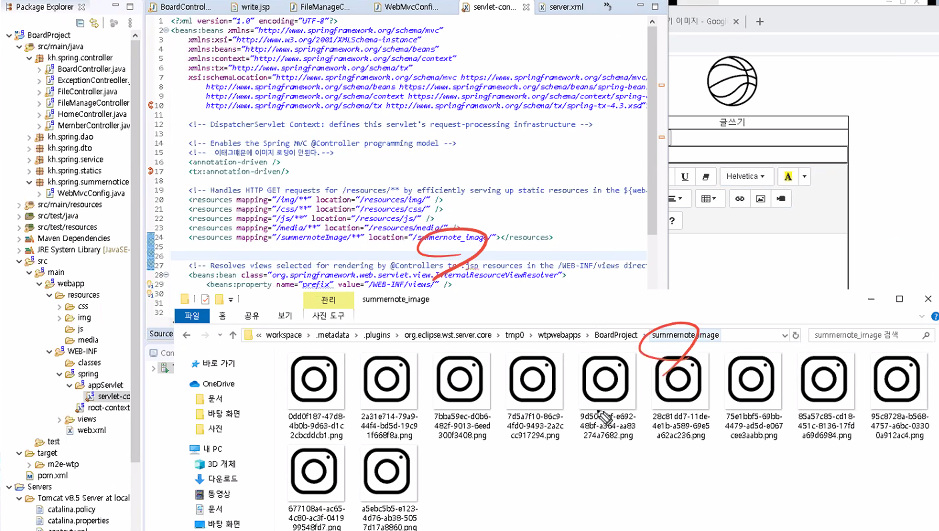Collapse BoardProject tree node

(9, 35)
